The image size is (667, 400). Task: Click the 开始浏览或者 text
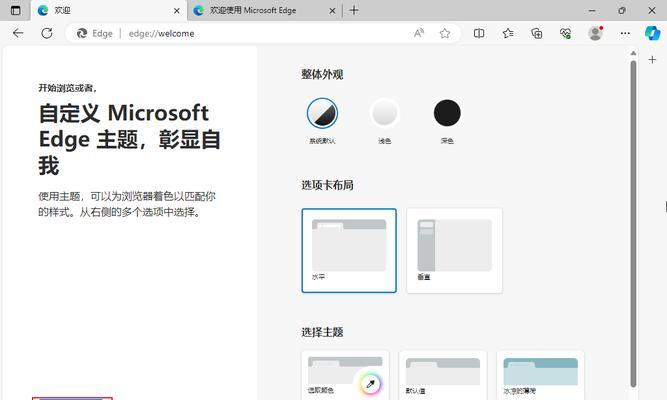(x=68, y=88)
